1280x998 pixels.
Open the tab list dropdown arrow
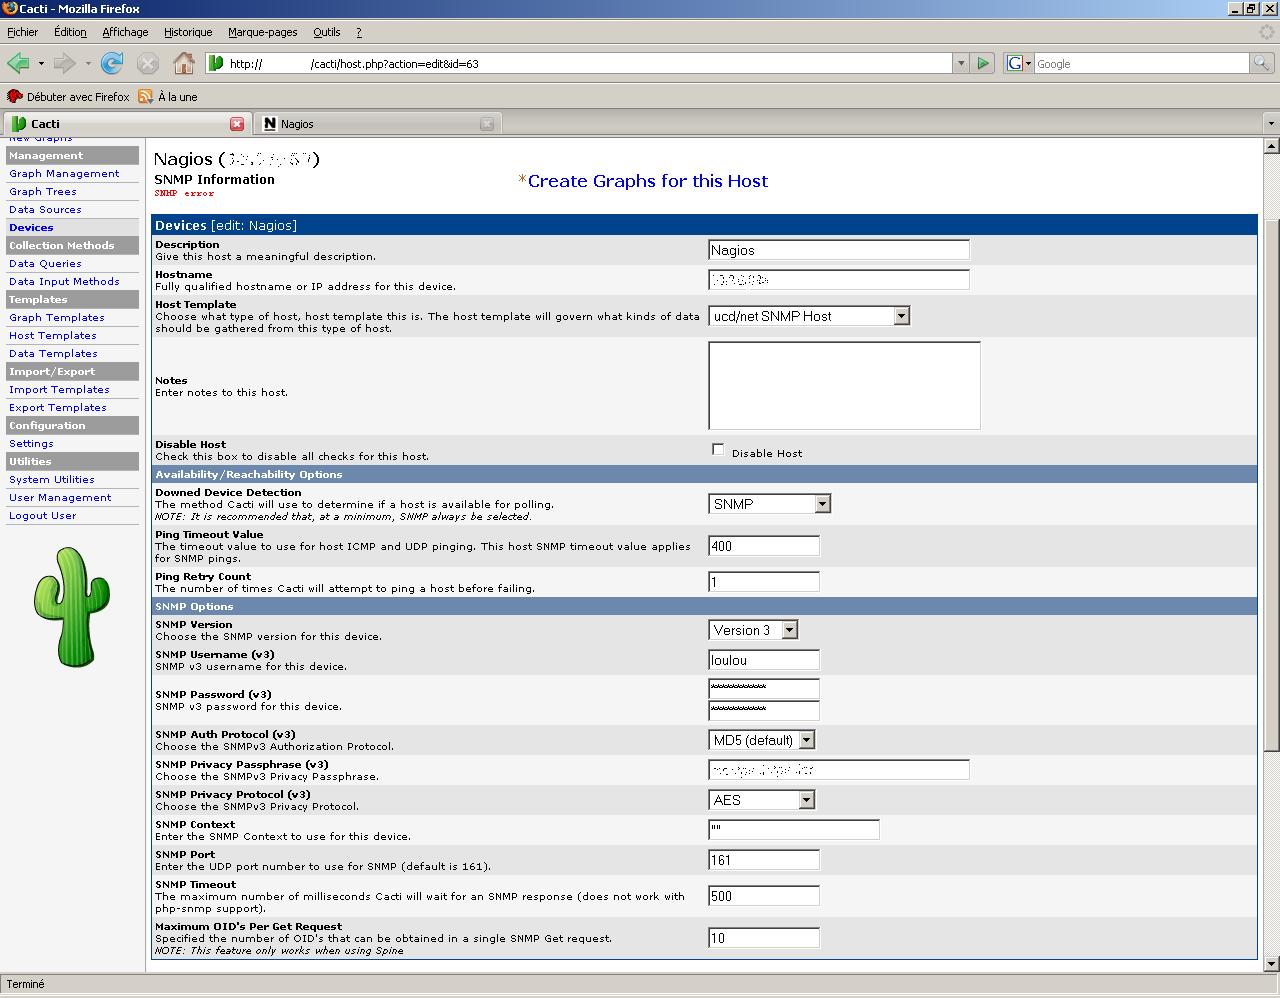pyautogui.click(x=1271, y=124)
